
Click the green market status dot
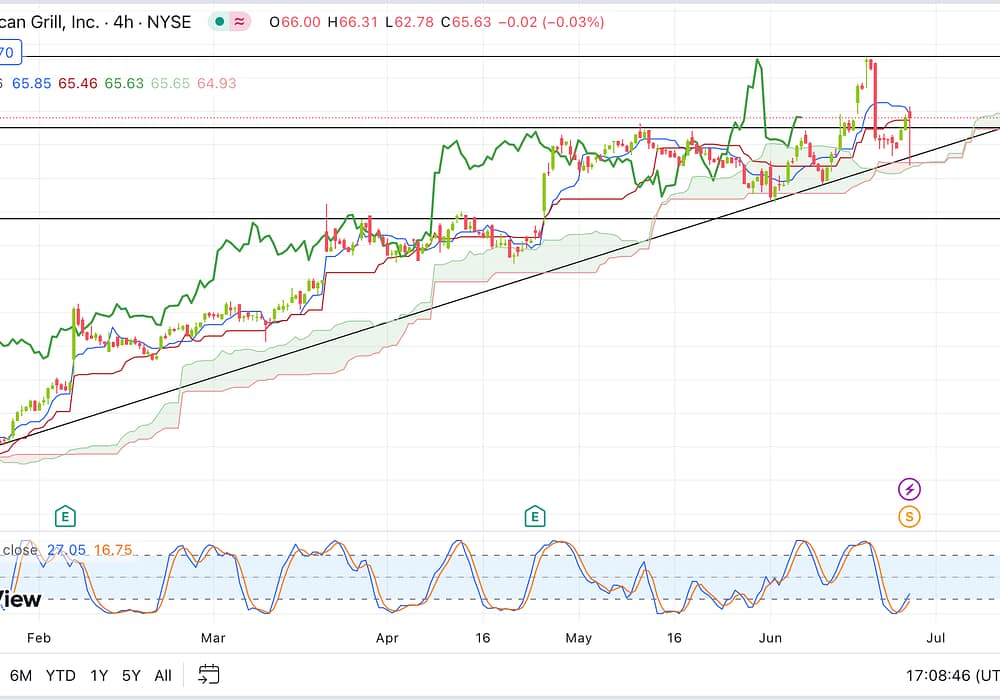point(219,22)
